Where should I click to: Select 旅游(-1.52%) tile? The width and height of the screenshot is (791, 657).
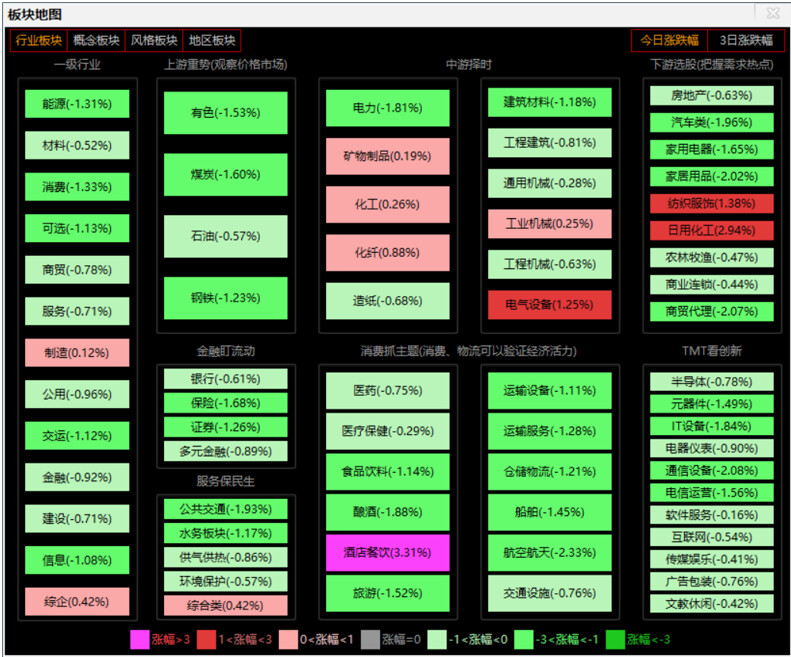click(387, 593)
